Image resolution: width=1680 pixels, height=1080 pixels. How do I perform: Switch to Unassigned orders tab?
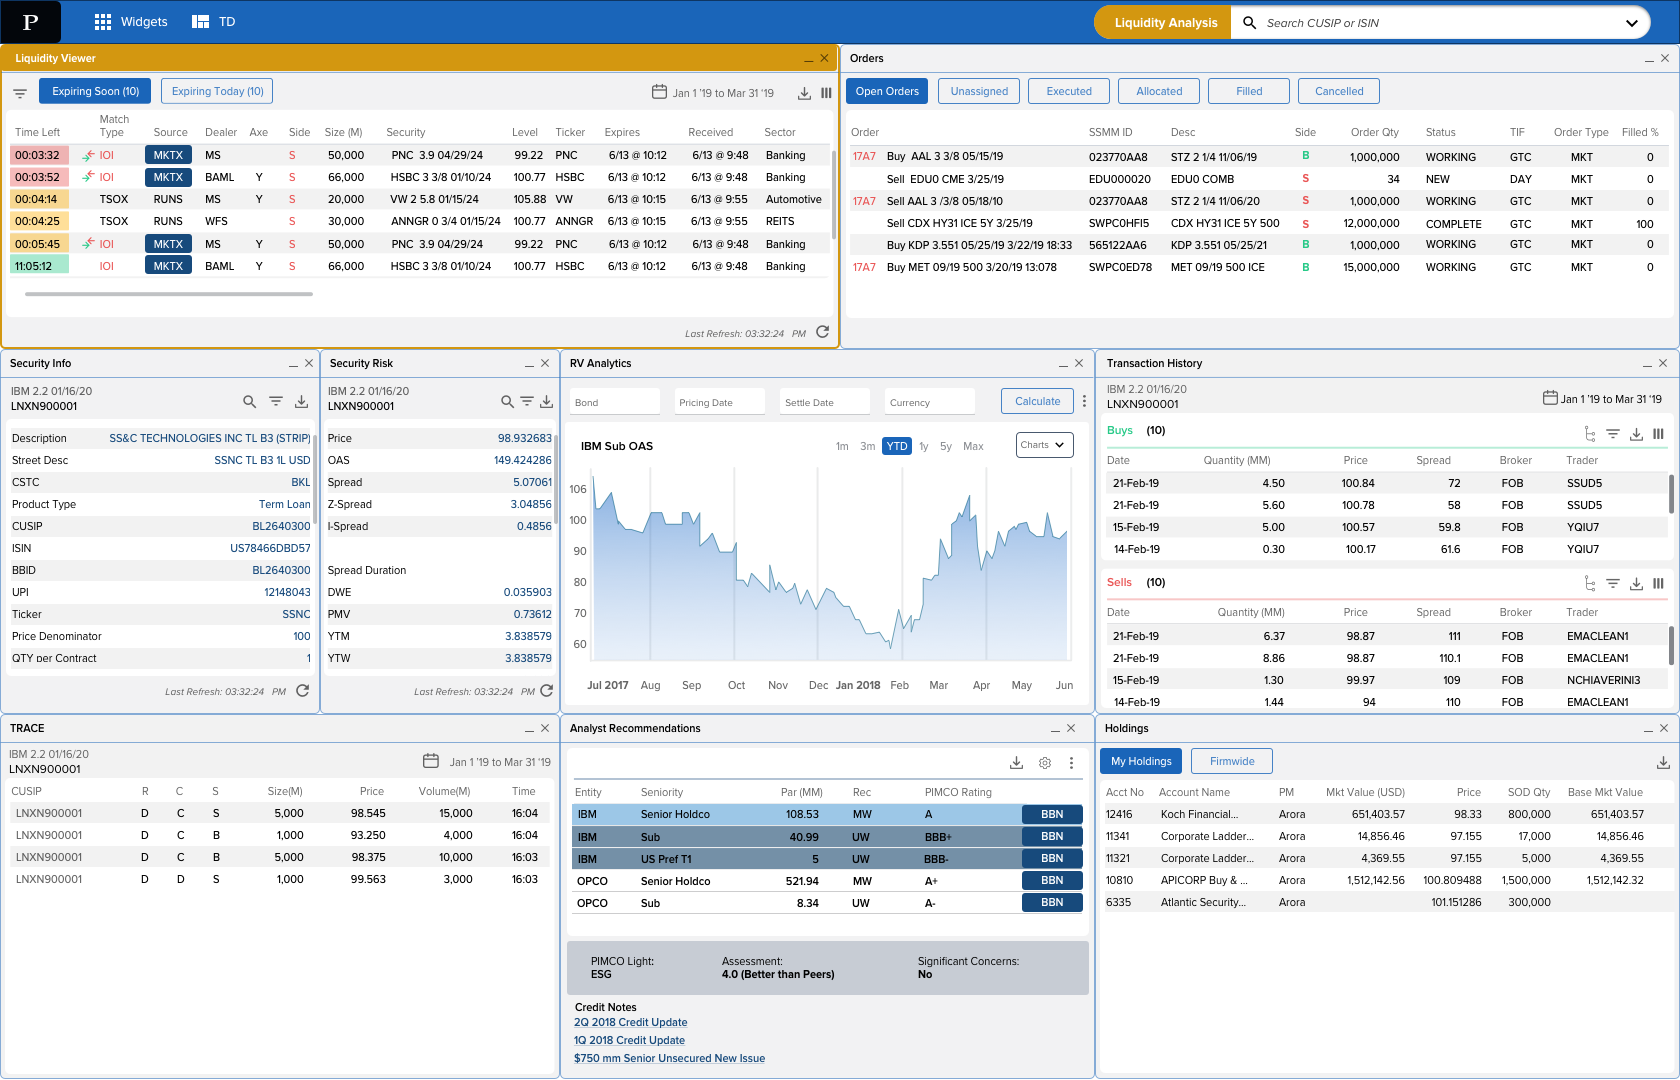pos(979,91)
